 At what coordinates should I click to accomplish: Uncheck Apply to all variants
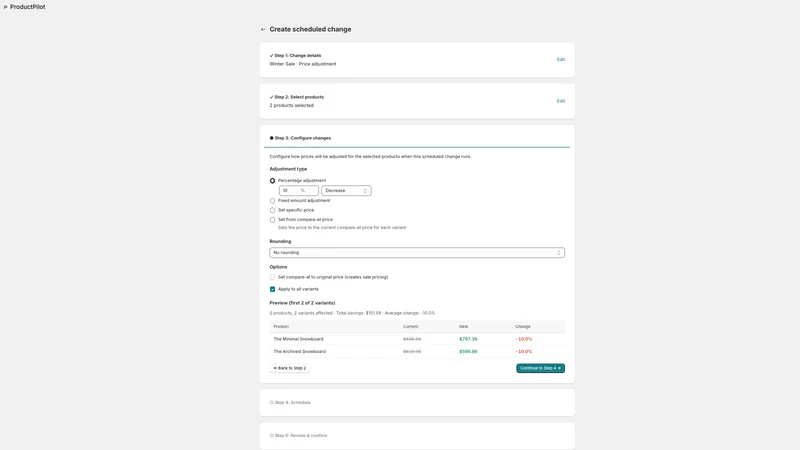click(x=272, y=289)
